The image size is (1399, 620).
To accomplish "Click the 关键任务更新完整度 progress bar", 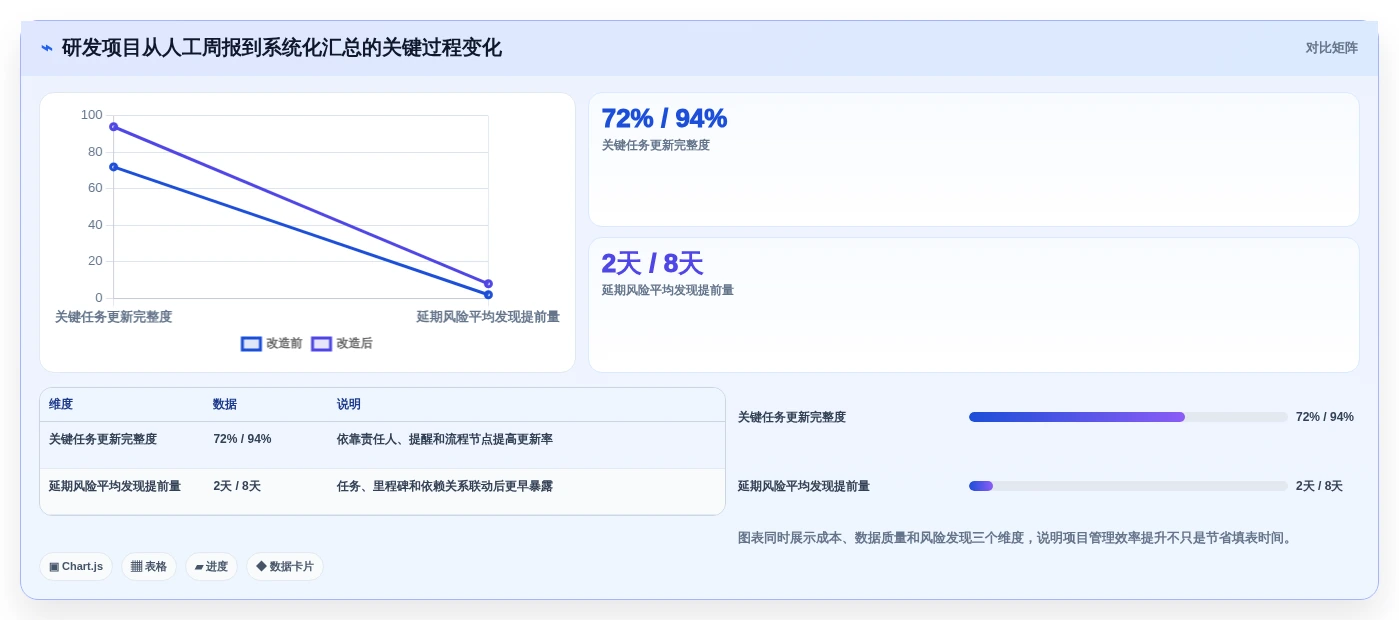I will click(x=1128, y=417).
